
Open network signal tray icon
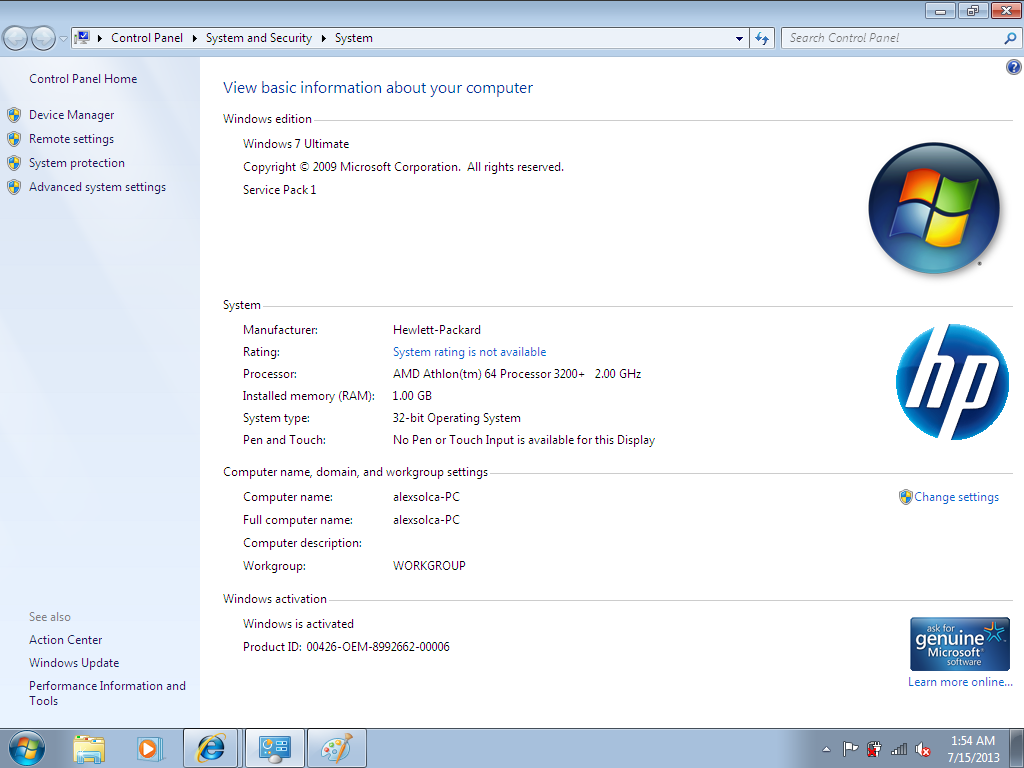click(x=899, y=749)
